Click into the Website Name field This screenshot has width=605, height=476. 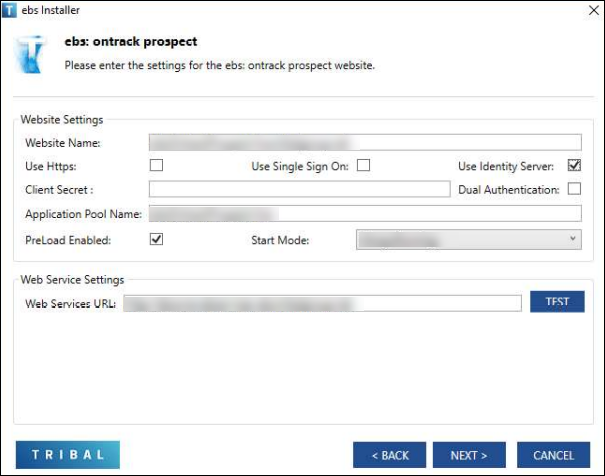tap(365, 142)
